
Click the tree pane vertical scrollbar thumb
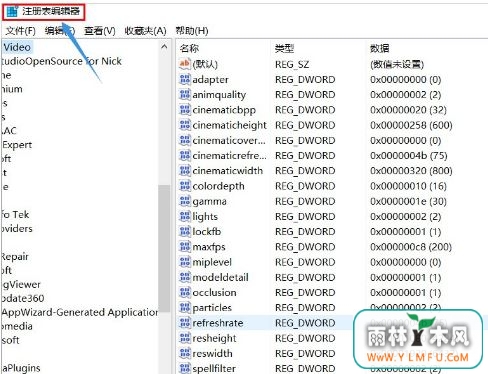point(164,248)
